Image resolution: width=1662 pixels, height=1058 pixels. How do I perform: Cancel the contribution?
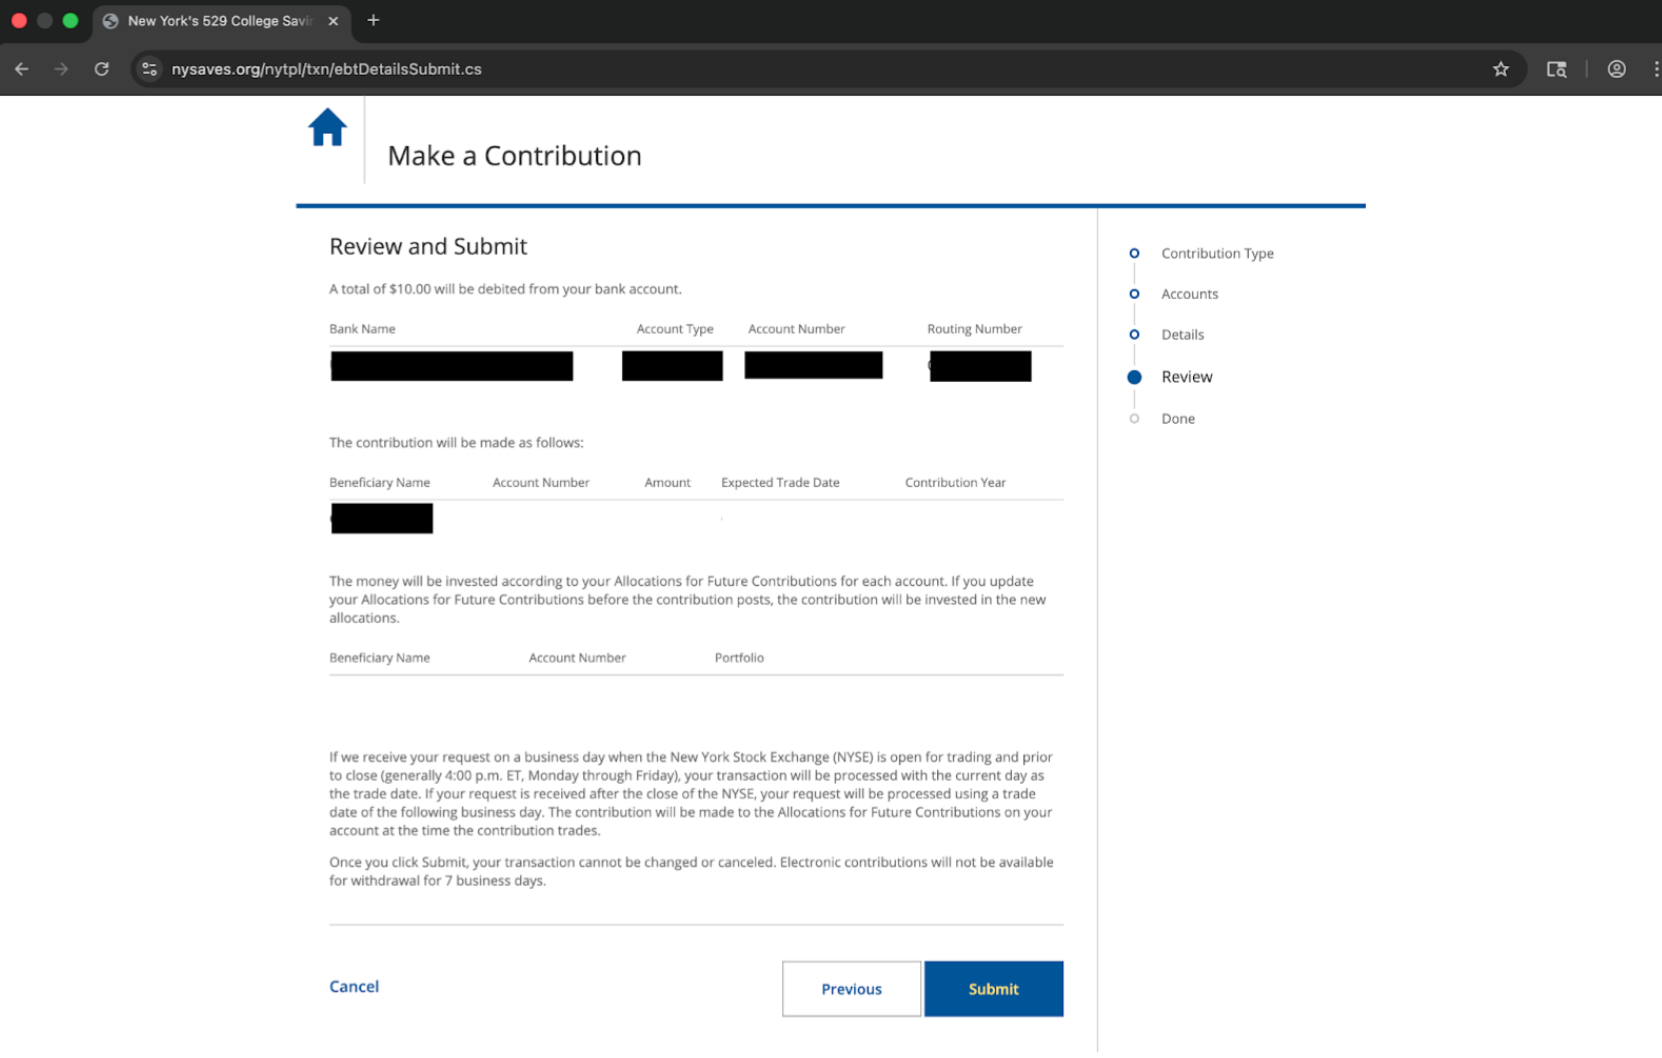tap(354, 986)
